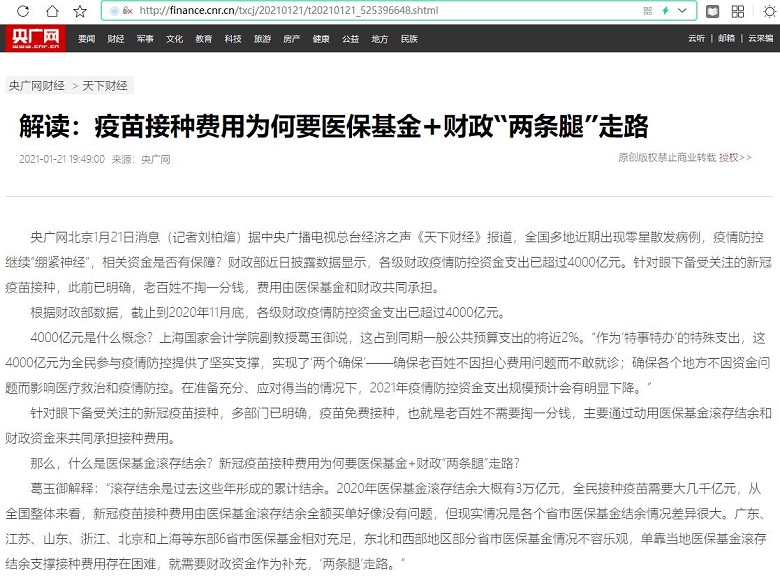Open the 授权>> licensing link

click(x=734, y=158)
